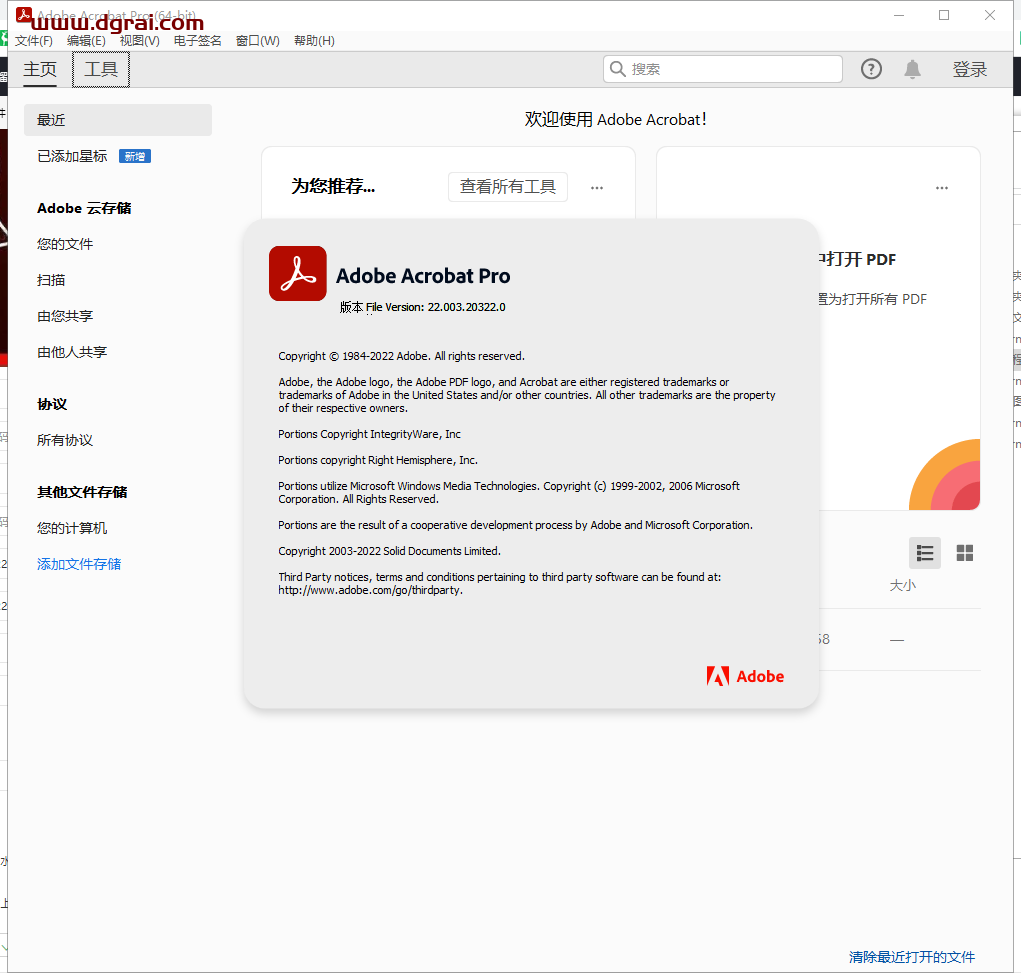This screenshot has width=1021, height=980.
Task: Click the red Adobe logo in dialog
Action: [745, 676]
